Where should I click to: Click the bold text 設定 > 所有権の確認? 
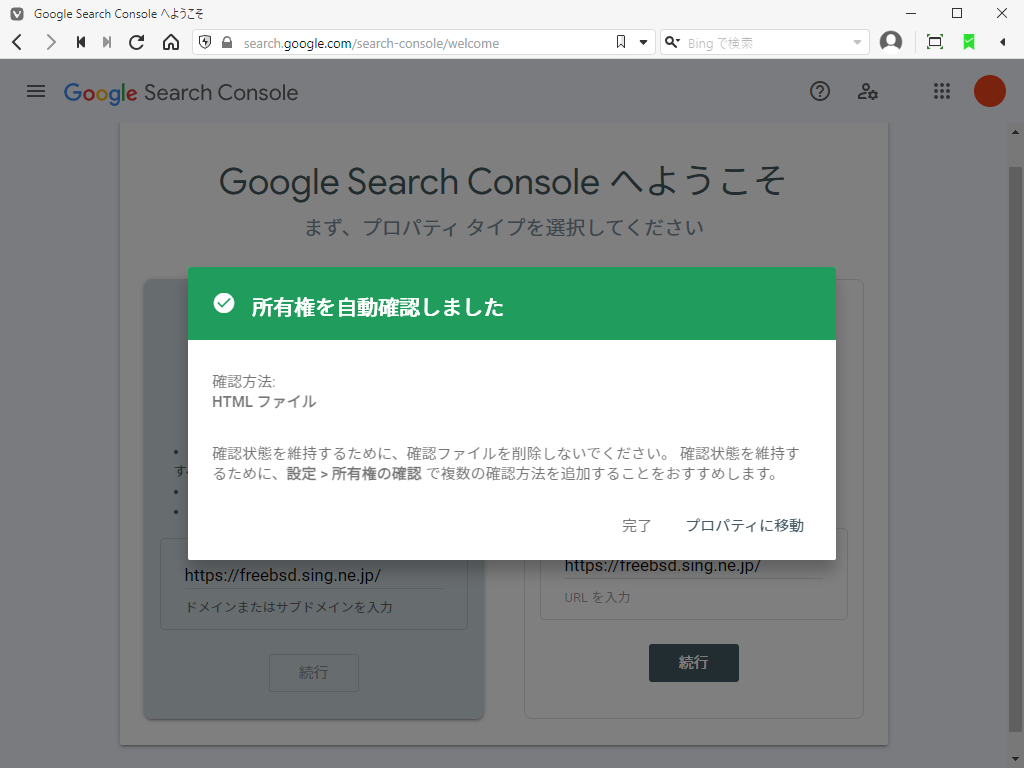pyautogui.click(x=354, y=473)
